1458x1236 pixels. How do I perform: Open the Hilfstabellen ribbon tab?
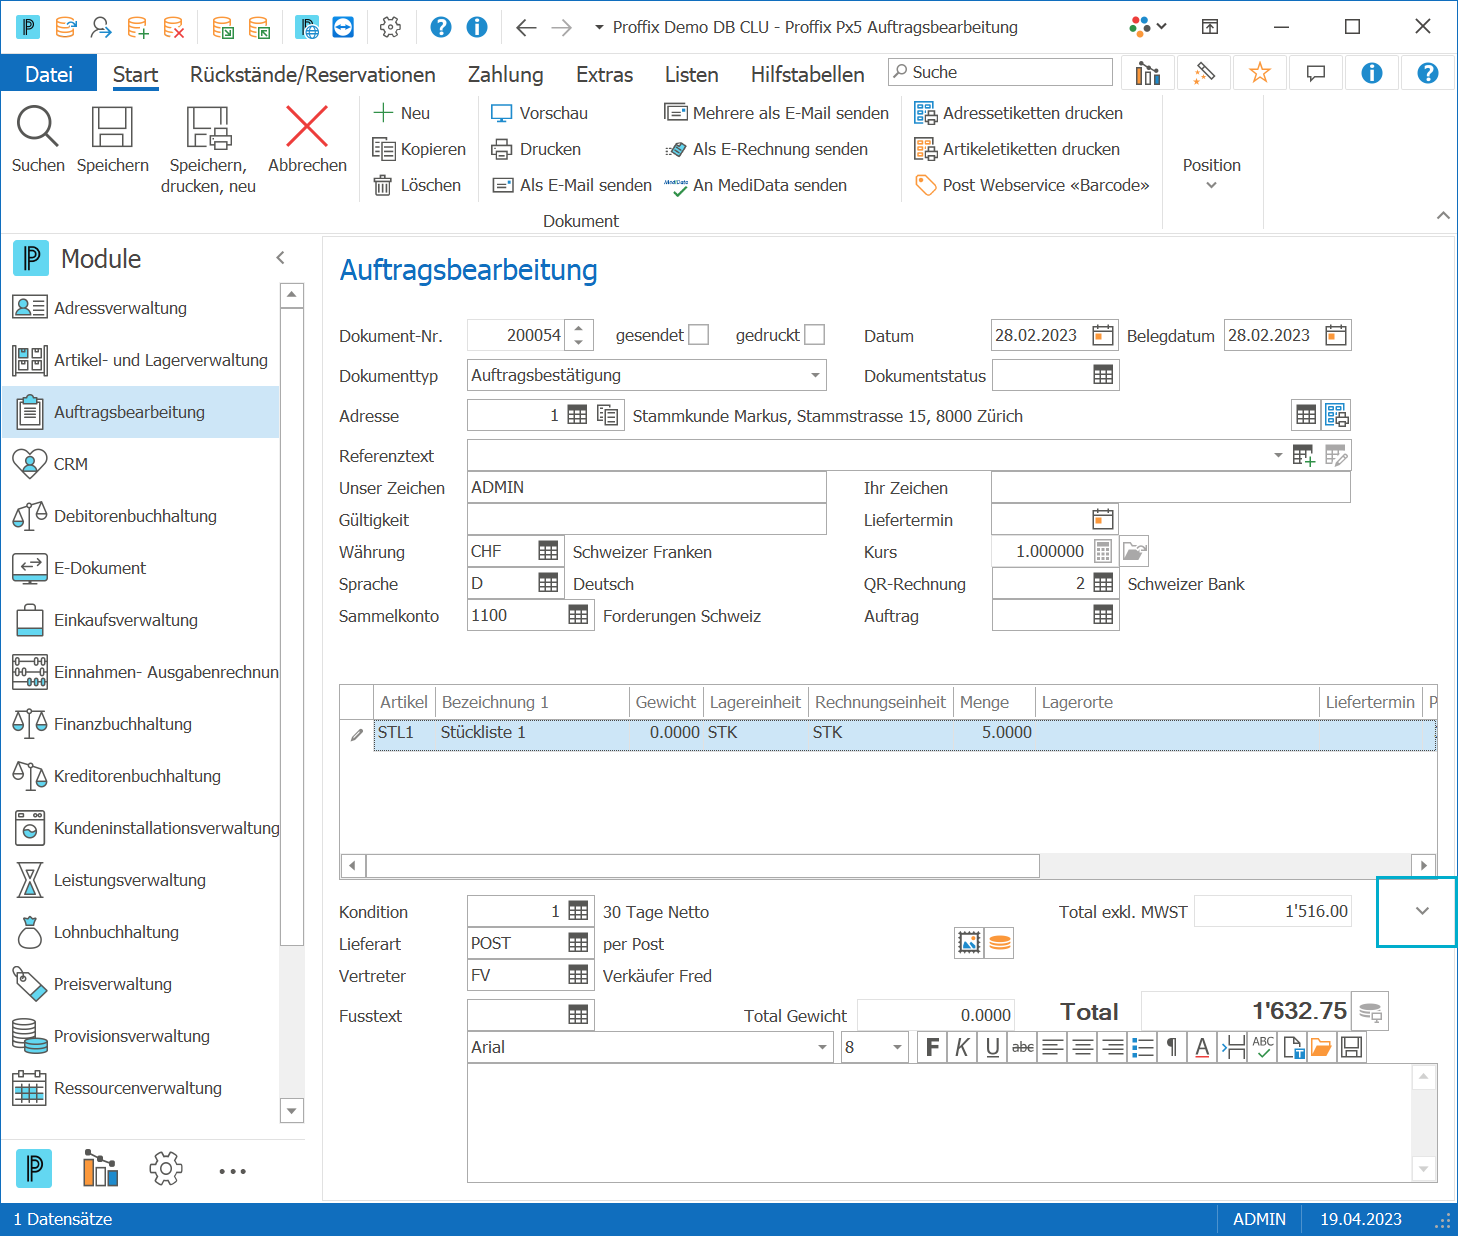[808, 74]
